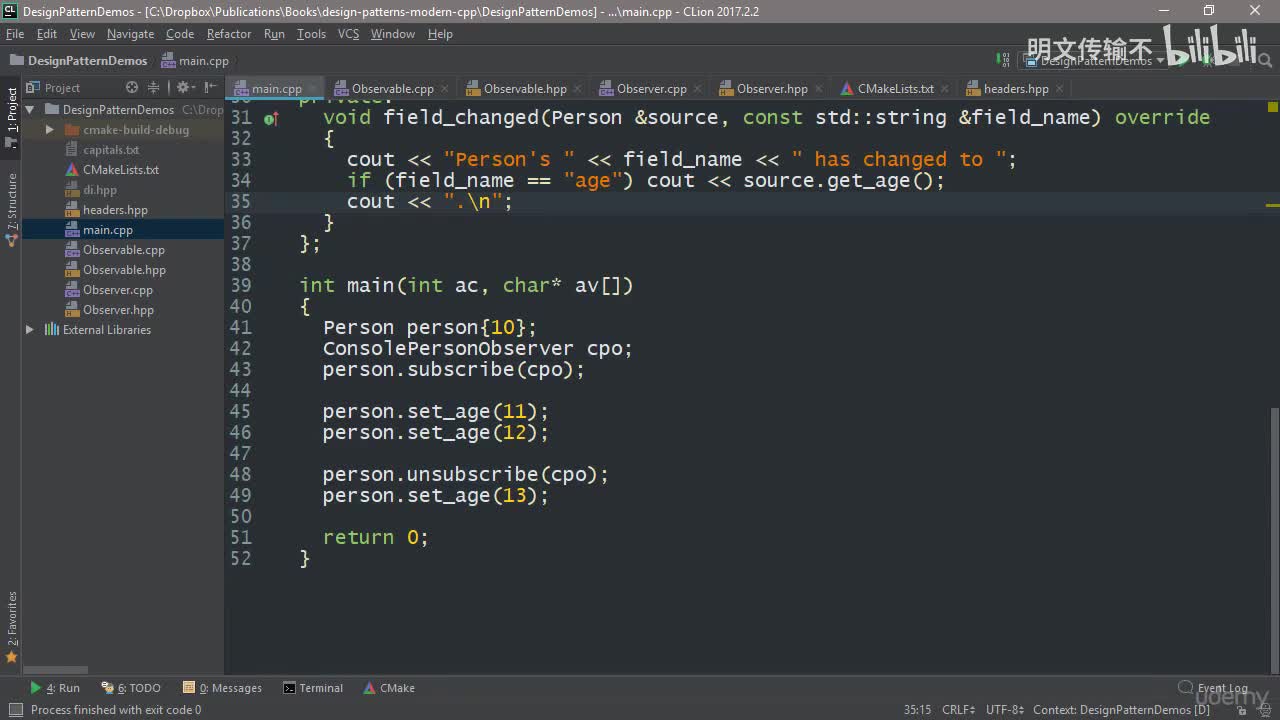Open the Run tool window
This screenshot has width=1280, height=720.
[x=55, y=688]
